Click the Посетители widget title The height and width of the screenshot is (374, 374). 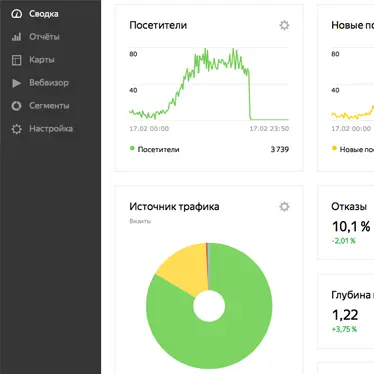tap(158, 25)
